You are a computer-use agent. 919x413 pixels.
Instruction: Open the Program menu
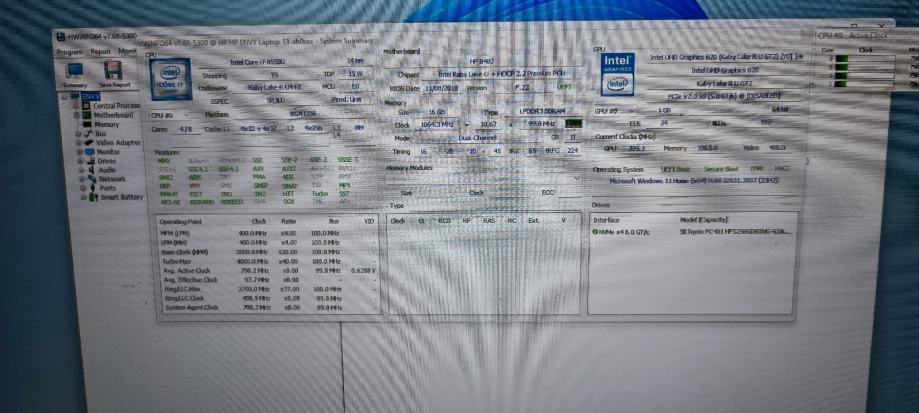(70, 52)
